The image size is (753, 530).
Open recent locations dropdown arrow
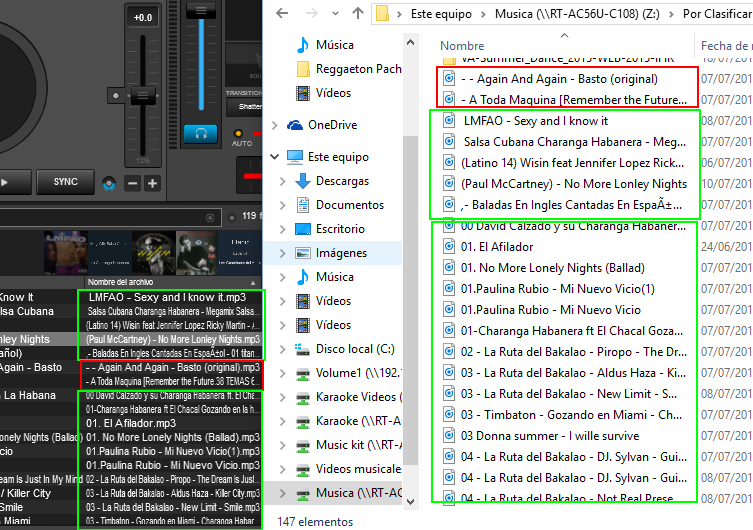pyautogui.click(x=335, y=13)
